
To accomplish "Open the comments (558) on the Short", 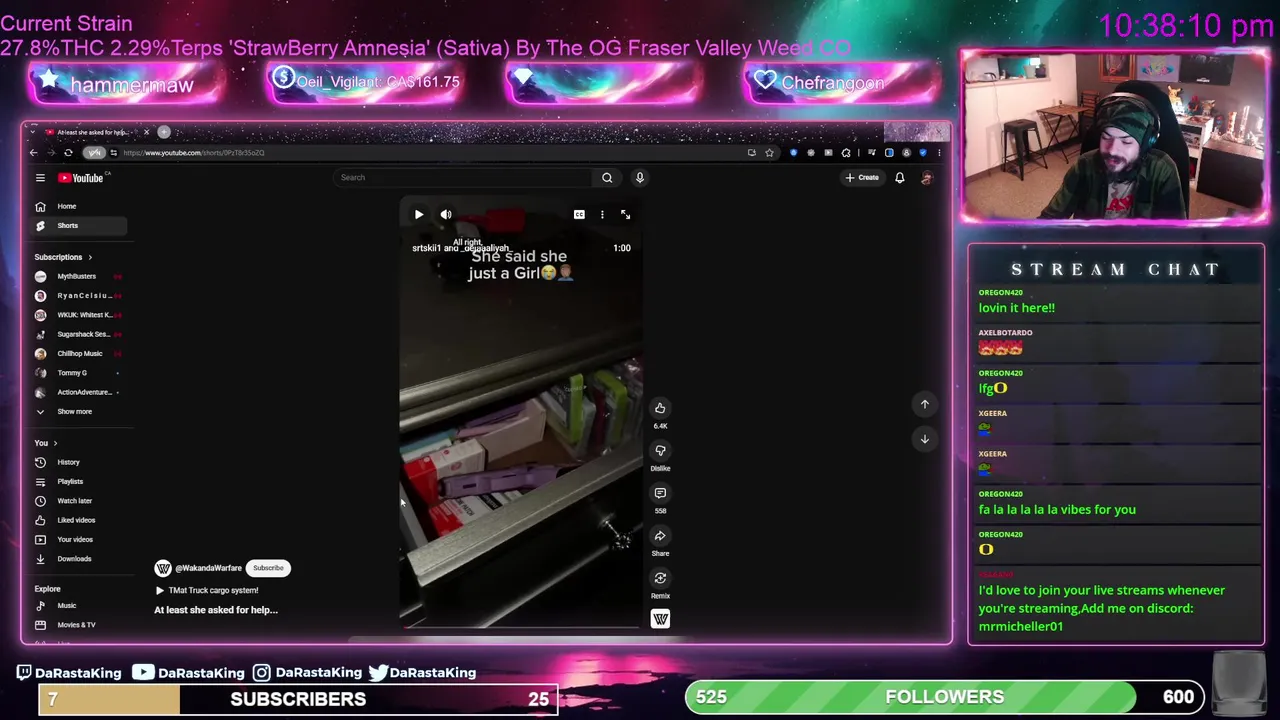I will point(660,493).
